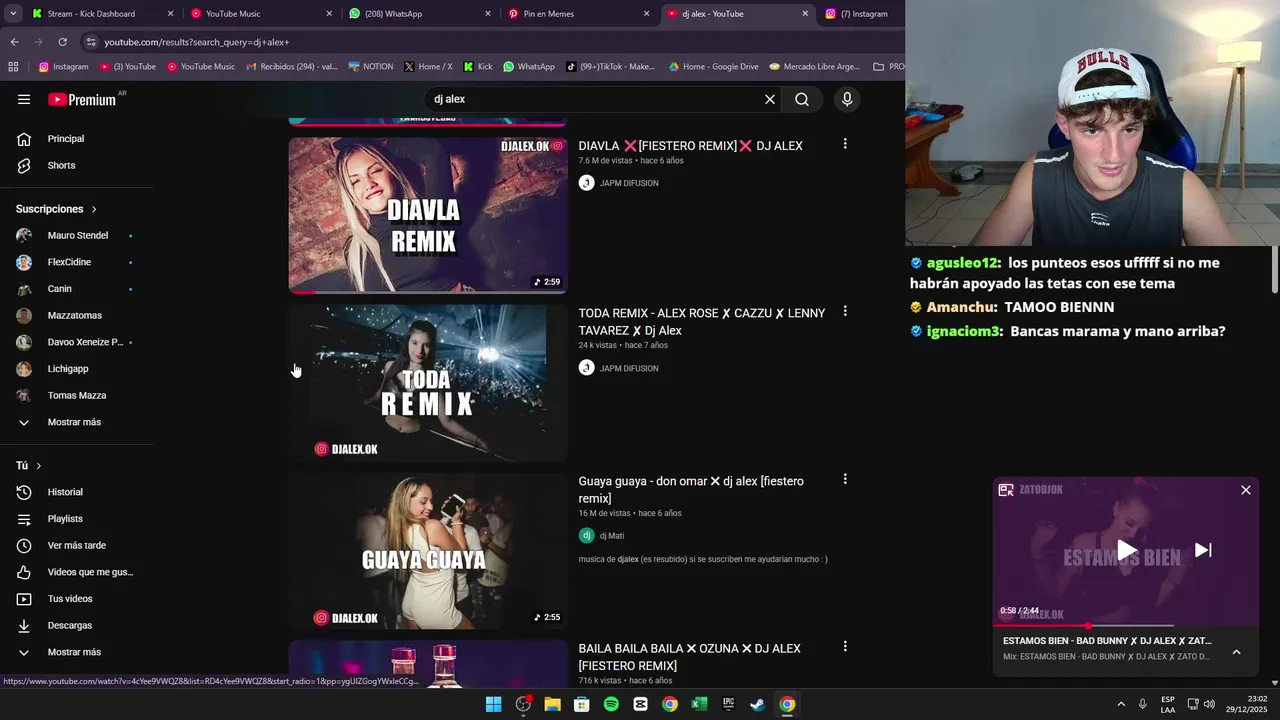Click the Windows Start button
This screenshot has width=1280, height=720.
coord(493,704)
